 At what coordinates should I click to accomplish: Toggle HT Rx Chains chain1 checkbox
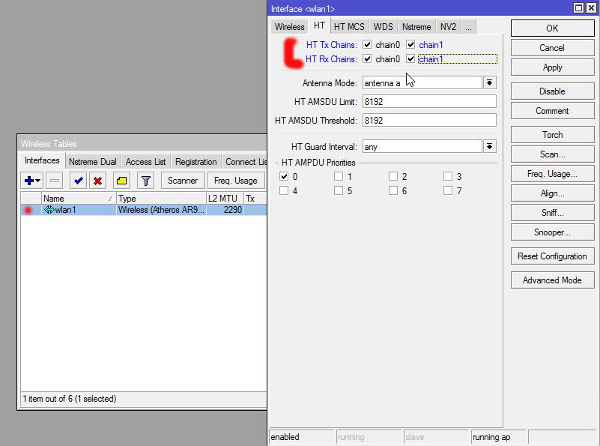pos(411,59)
